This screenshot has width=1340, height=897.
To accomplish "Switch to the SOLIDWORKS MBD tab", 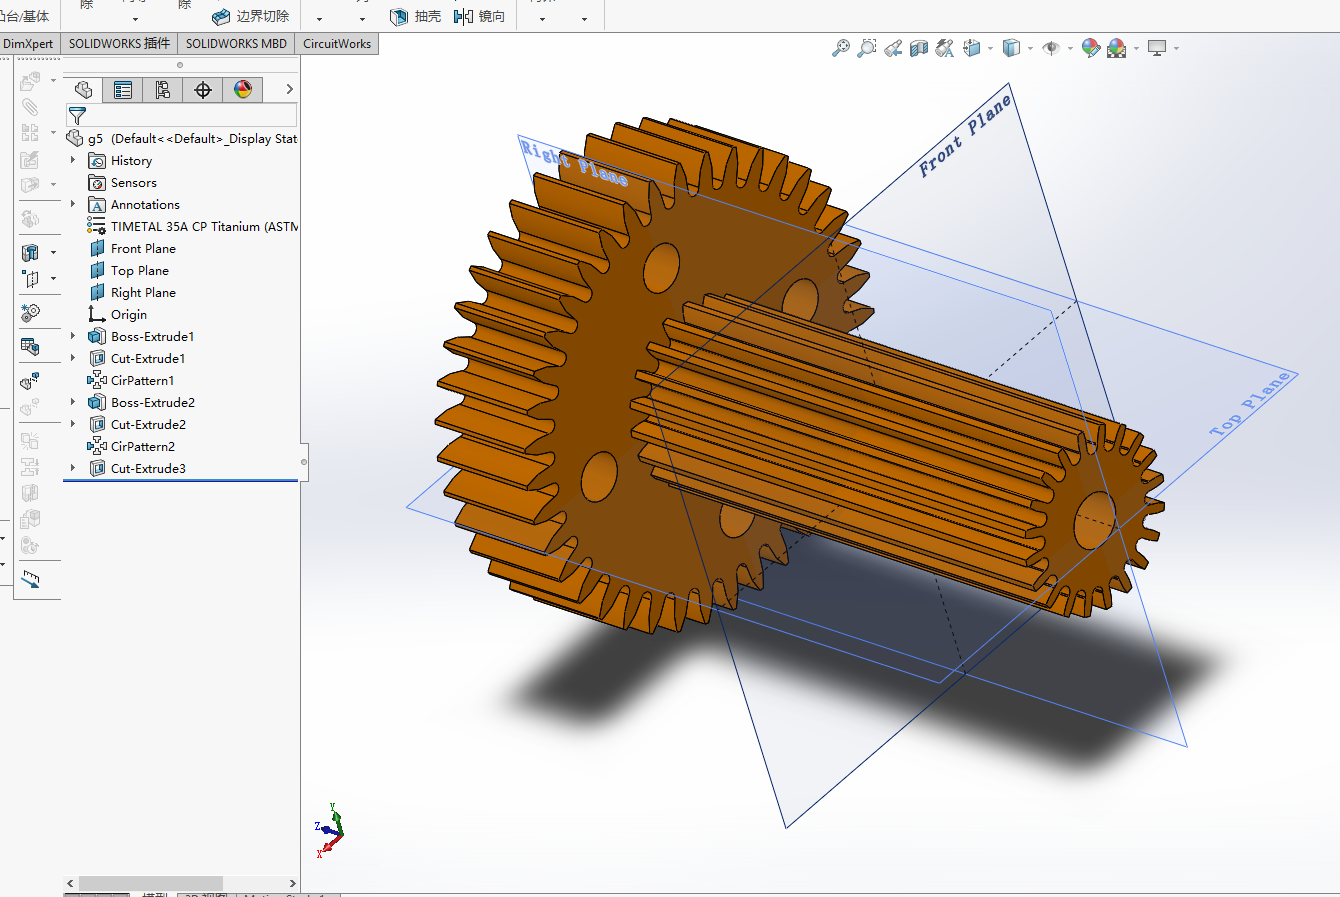I will (236, 43).
